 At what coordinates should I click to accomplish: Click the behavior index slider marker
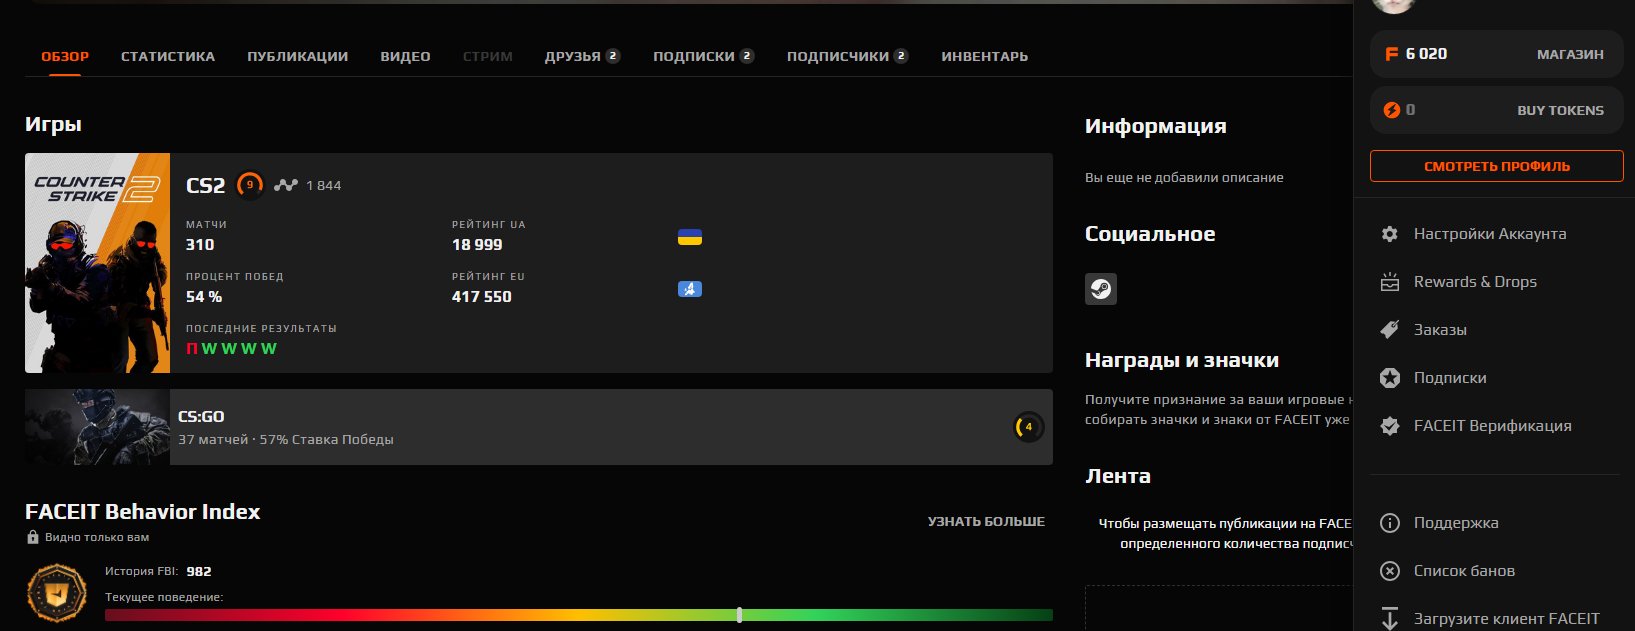pyautogui.click(x=739, y=615)
